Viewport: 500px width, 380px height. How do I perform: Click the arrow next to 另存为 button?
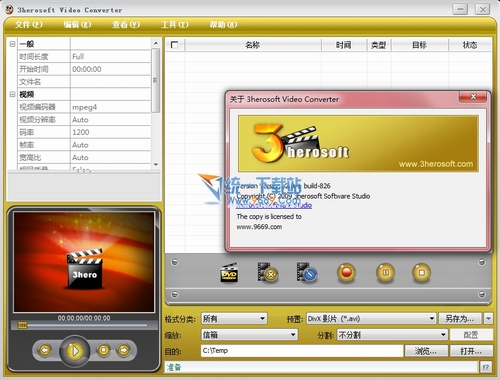click(x=488, y=319)
